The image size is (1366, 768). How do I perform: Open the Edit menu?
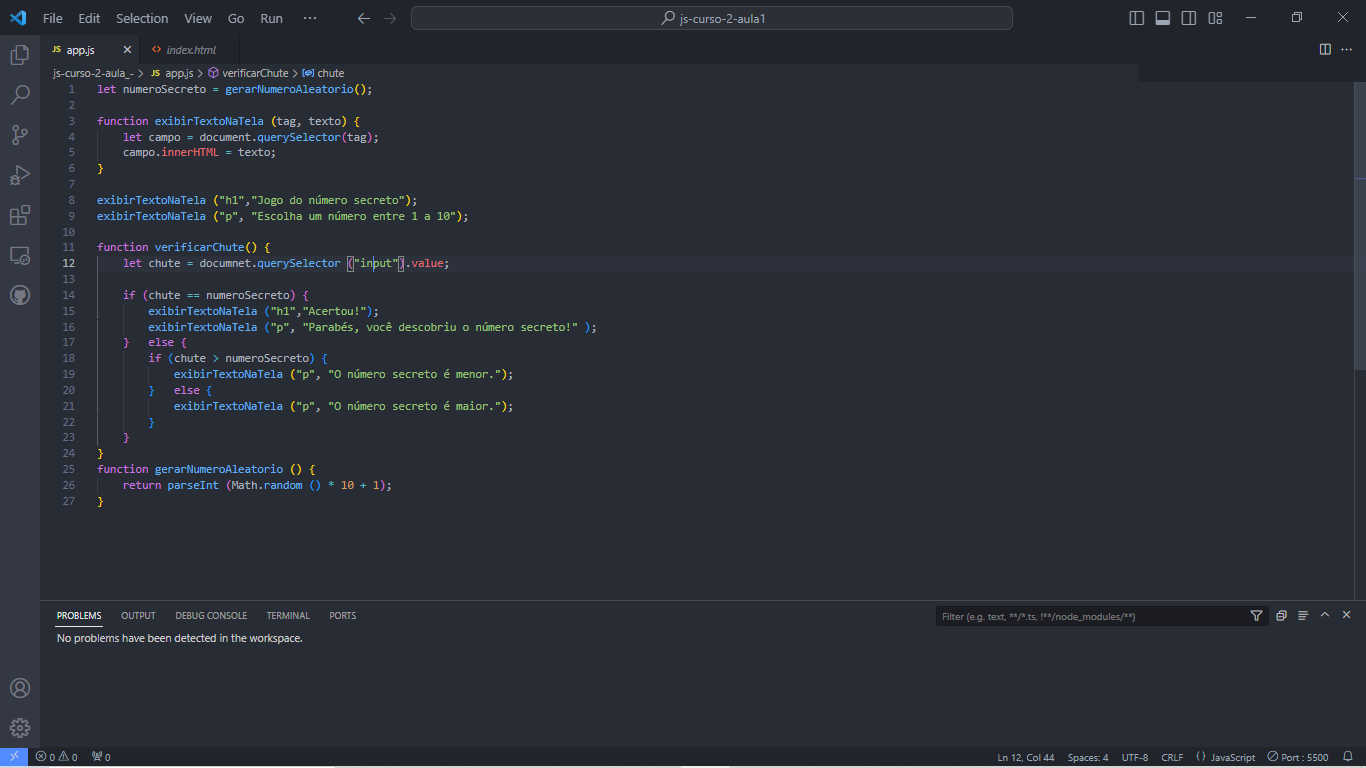pos(89,18)
